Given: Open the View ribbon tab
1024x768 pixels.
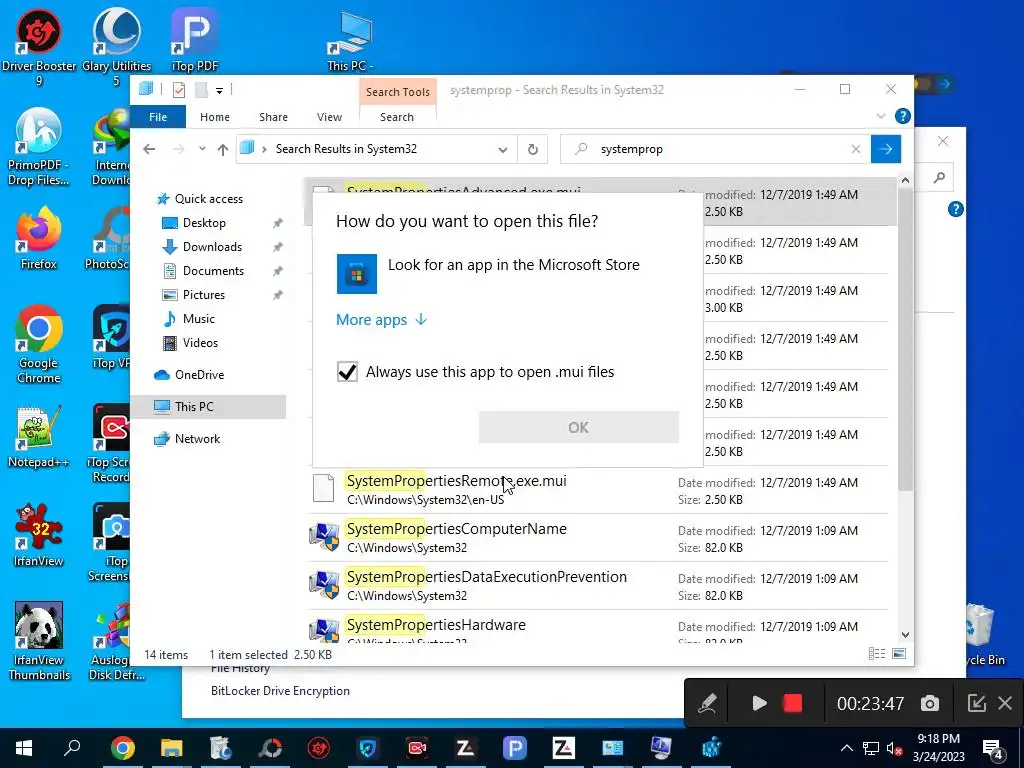Looking at the screenshot, I should (x=329, y=117).
